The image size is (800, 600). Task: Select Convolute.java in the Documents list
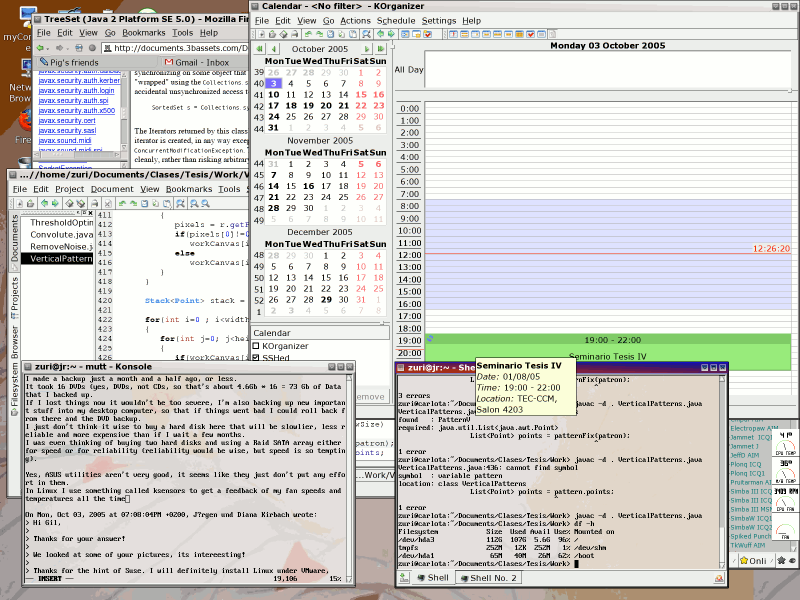[x=60, y=235]
